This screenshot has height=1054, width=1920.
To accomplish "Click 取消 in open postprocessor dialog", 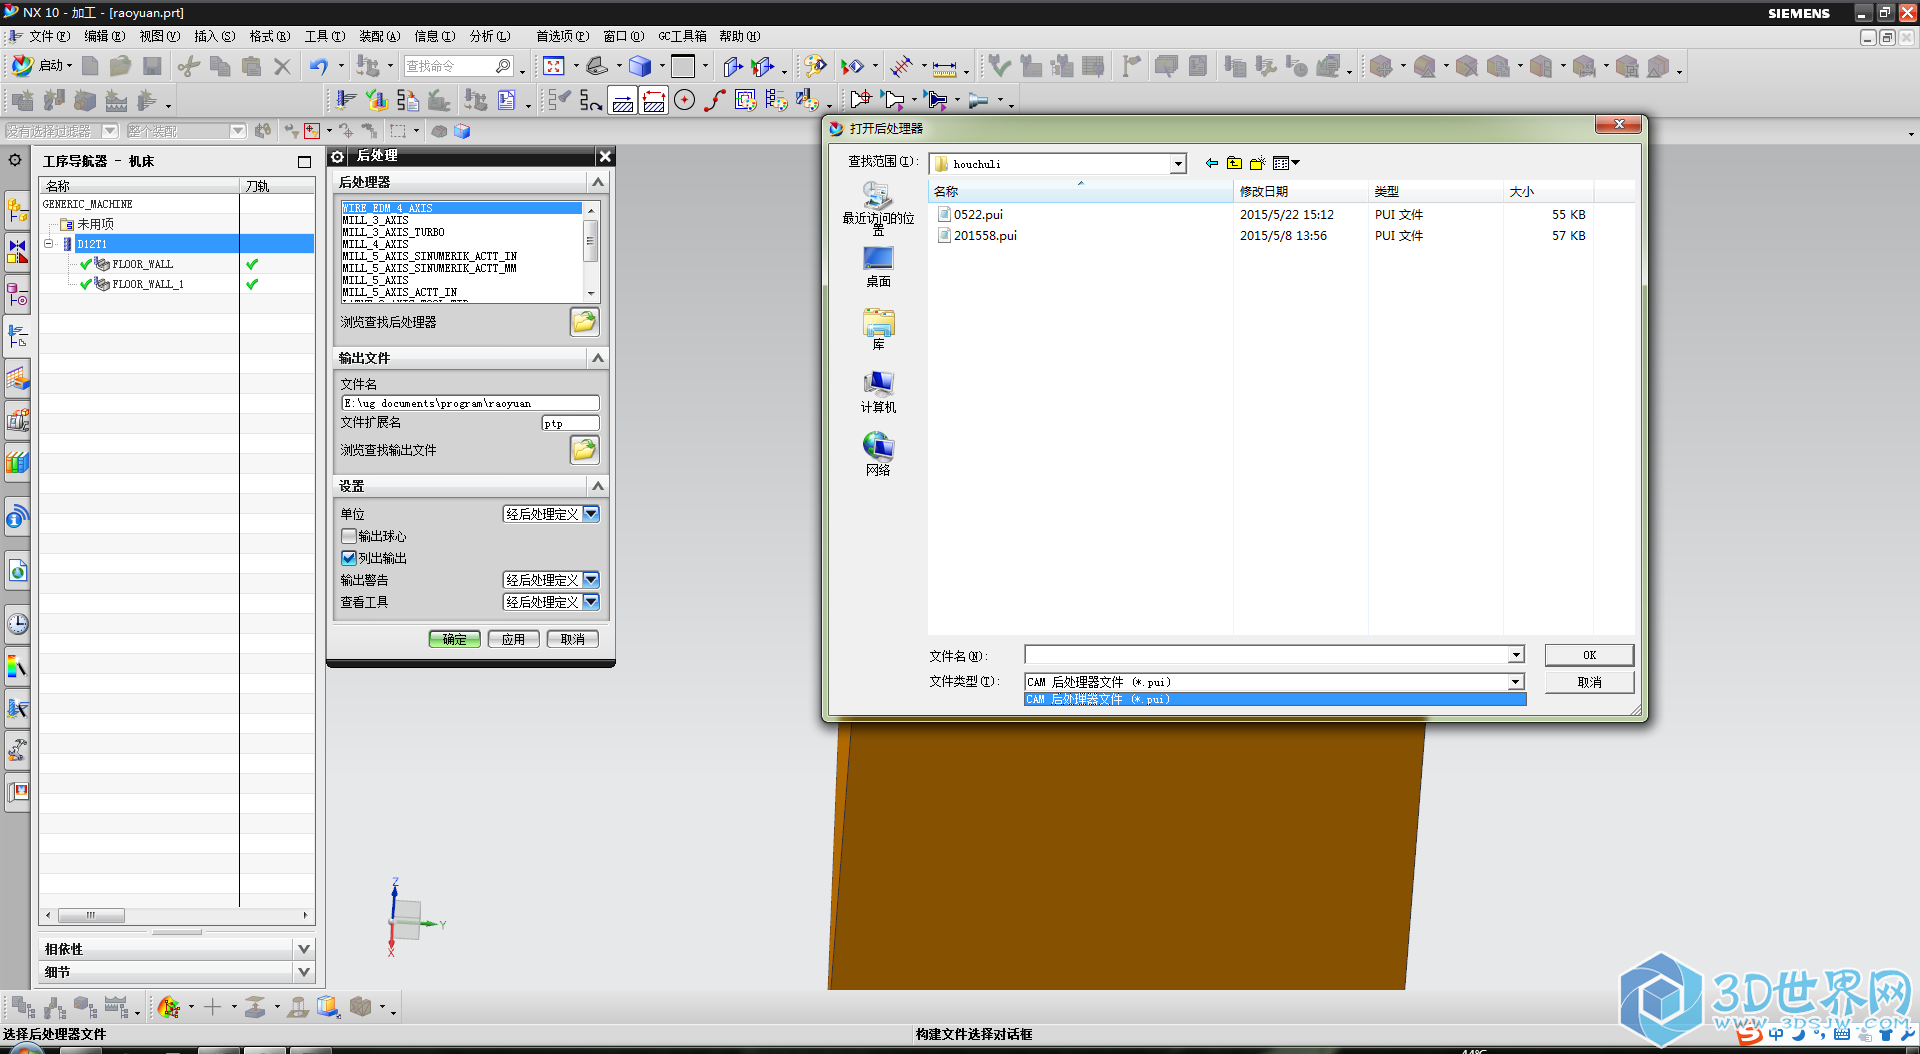I will [1589, 682].
